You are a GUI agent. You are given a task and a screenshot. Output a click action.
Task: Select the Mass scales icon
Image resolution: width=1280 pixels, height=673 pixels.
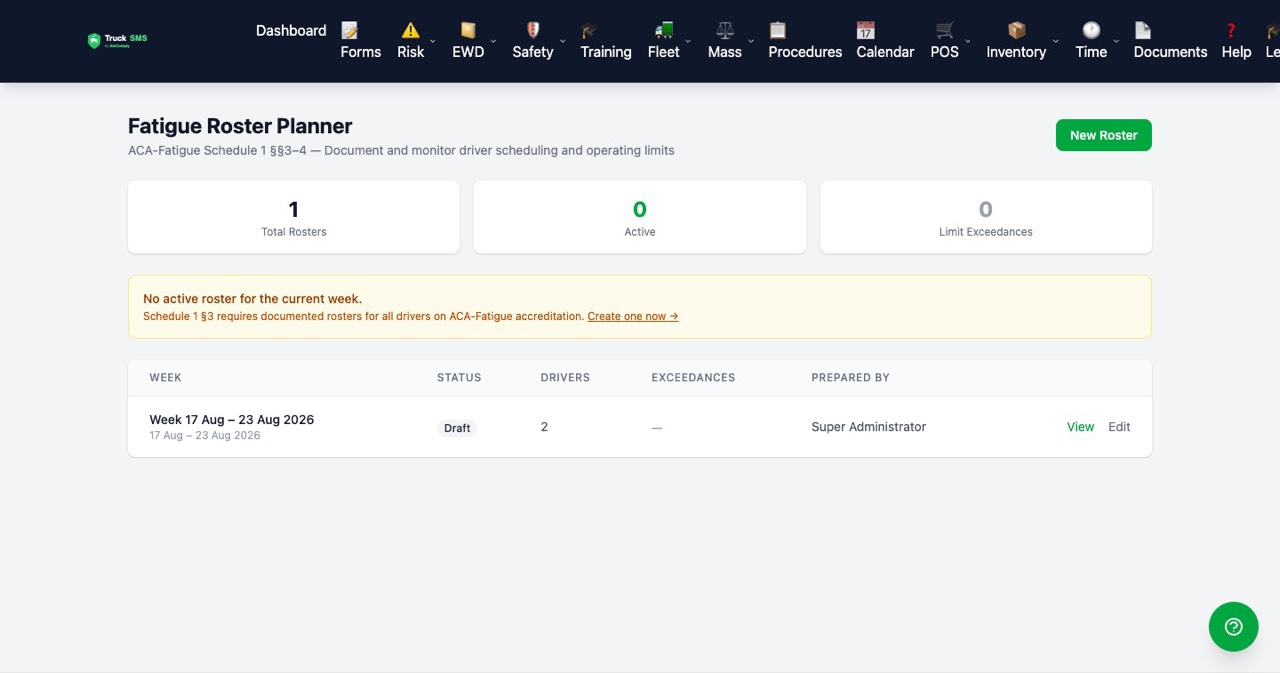(725, 31)
